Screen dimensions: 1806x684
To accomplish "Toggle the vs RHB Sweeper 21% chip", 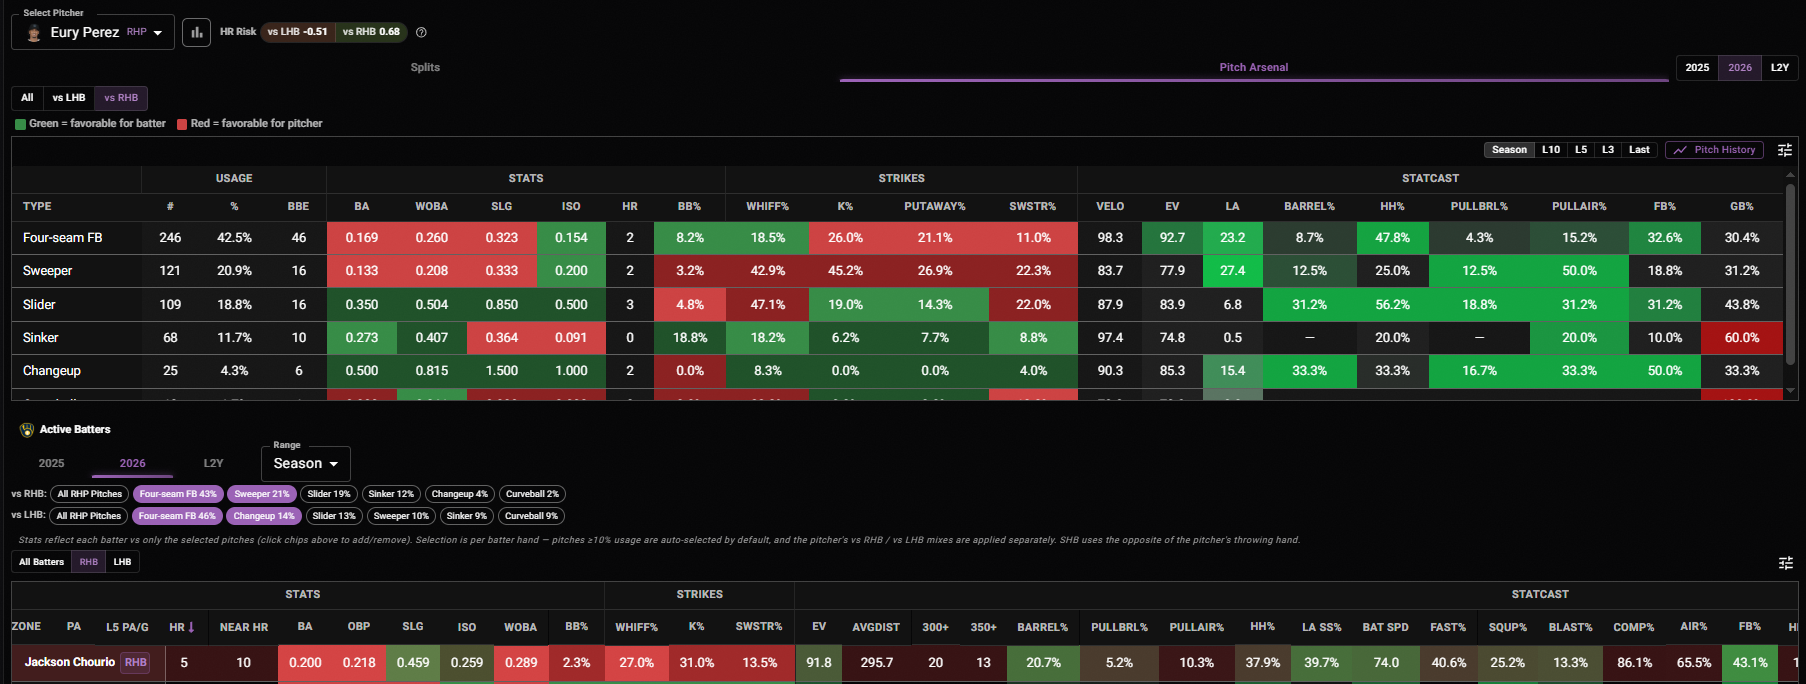I will click(262, 494).
